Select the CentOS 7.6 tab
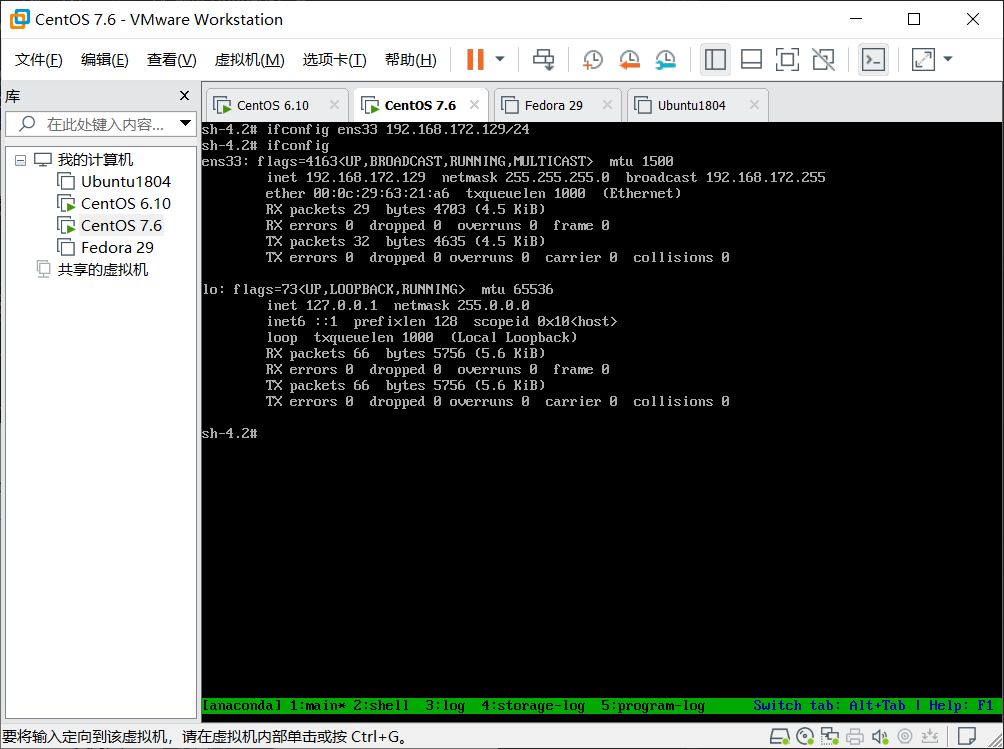The image size is (1004, 749). click(421, 105)
